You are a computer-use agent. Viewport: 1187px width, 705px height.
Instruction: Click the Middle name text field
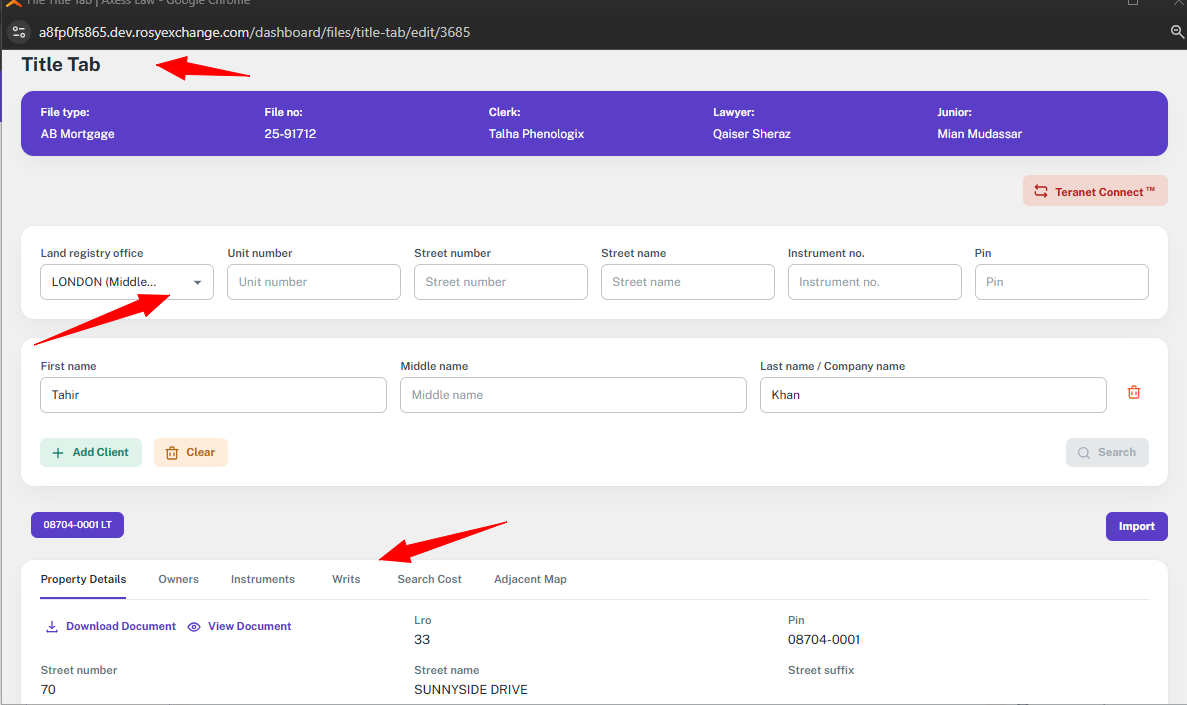point(573,395)
